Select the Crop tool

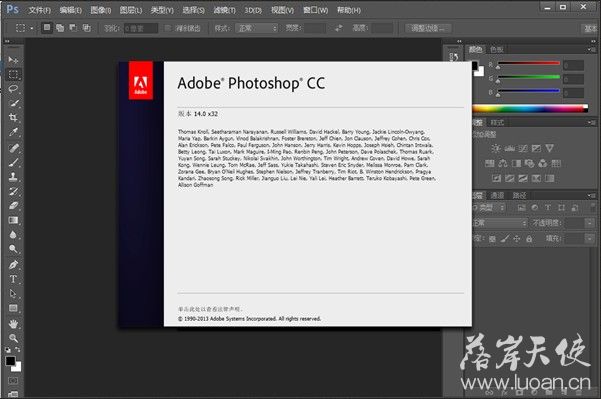click(x=13, y=118)
